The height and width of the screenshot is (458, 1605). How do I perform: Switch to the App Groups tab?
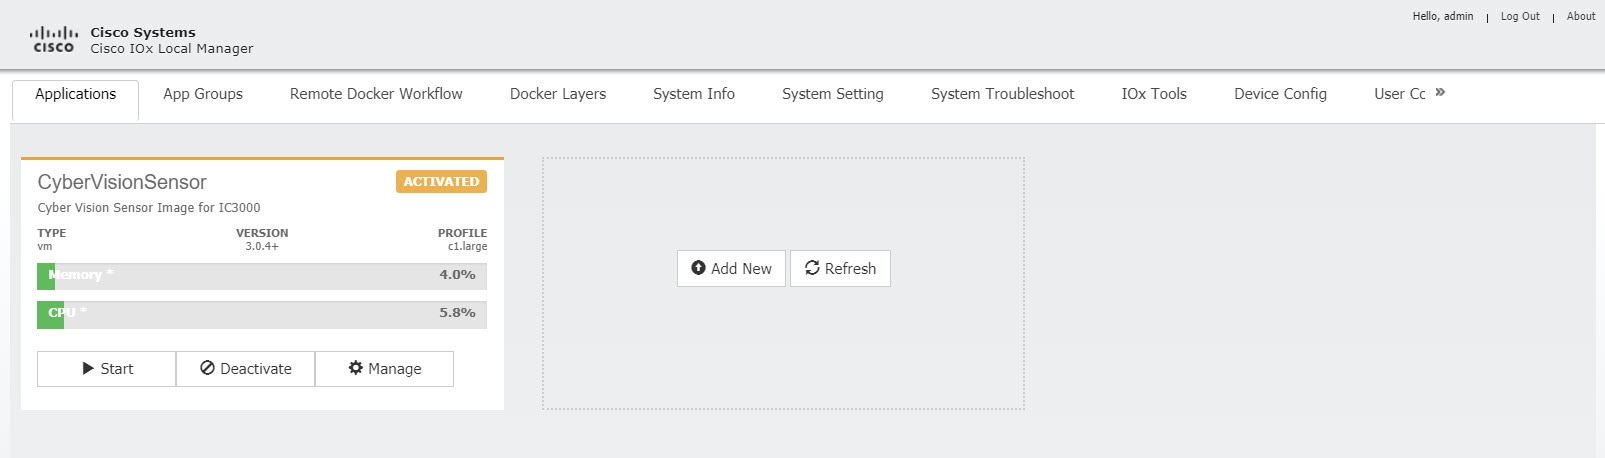(203, 94)
